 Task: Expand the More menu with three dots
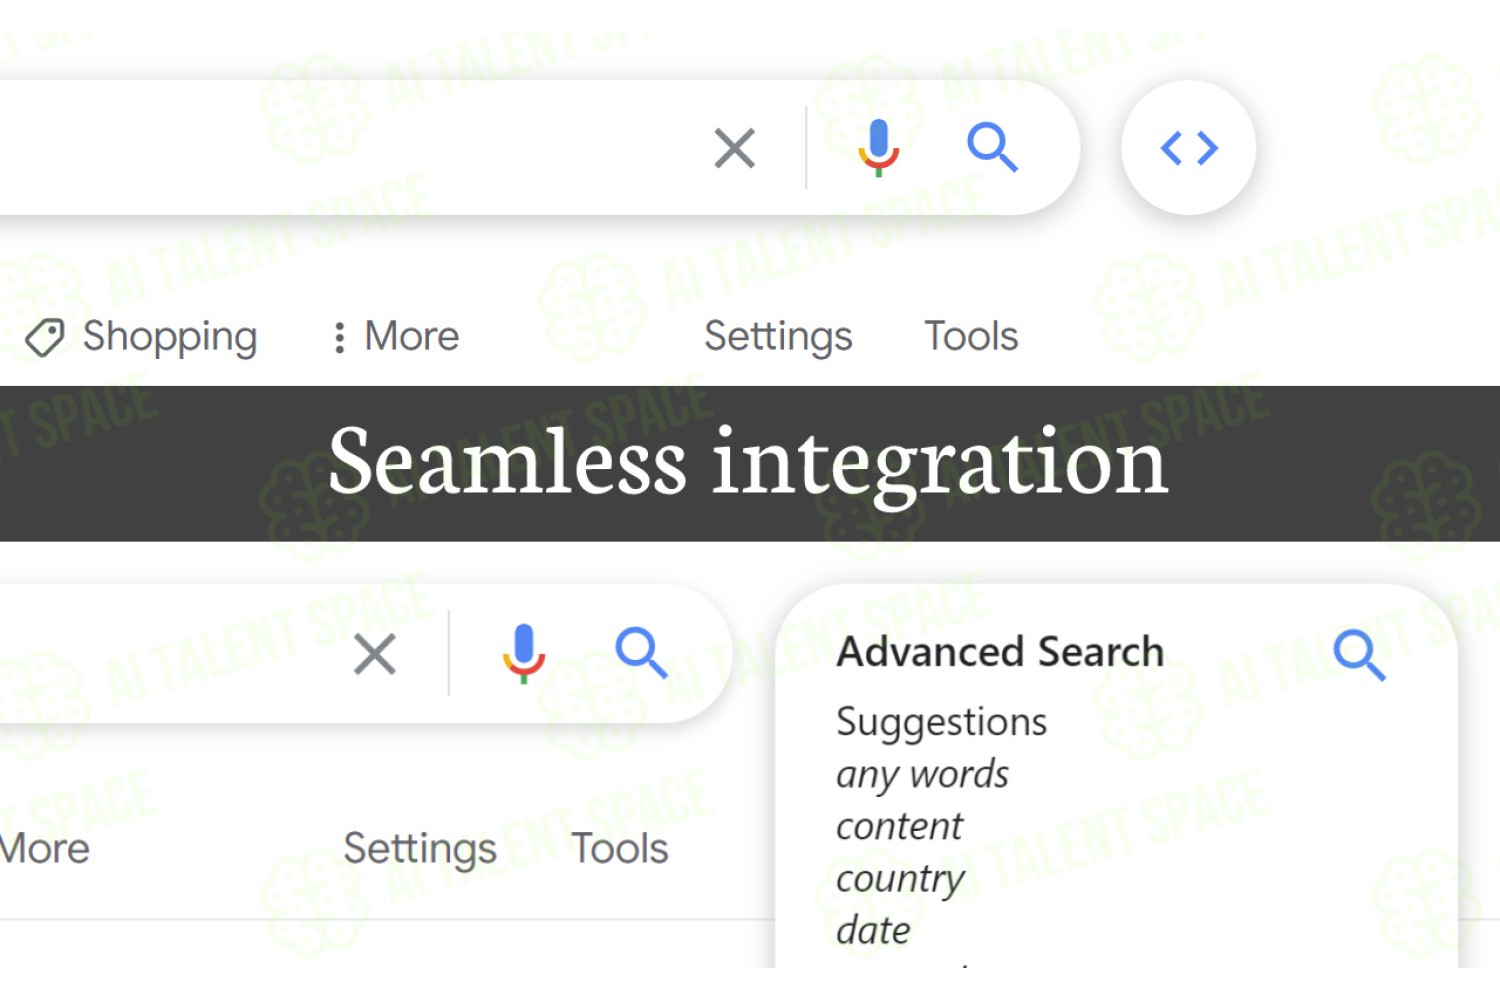pos(397,337)
